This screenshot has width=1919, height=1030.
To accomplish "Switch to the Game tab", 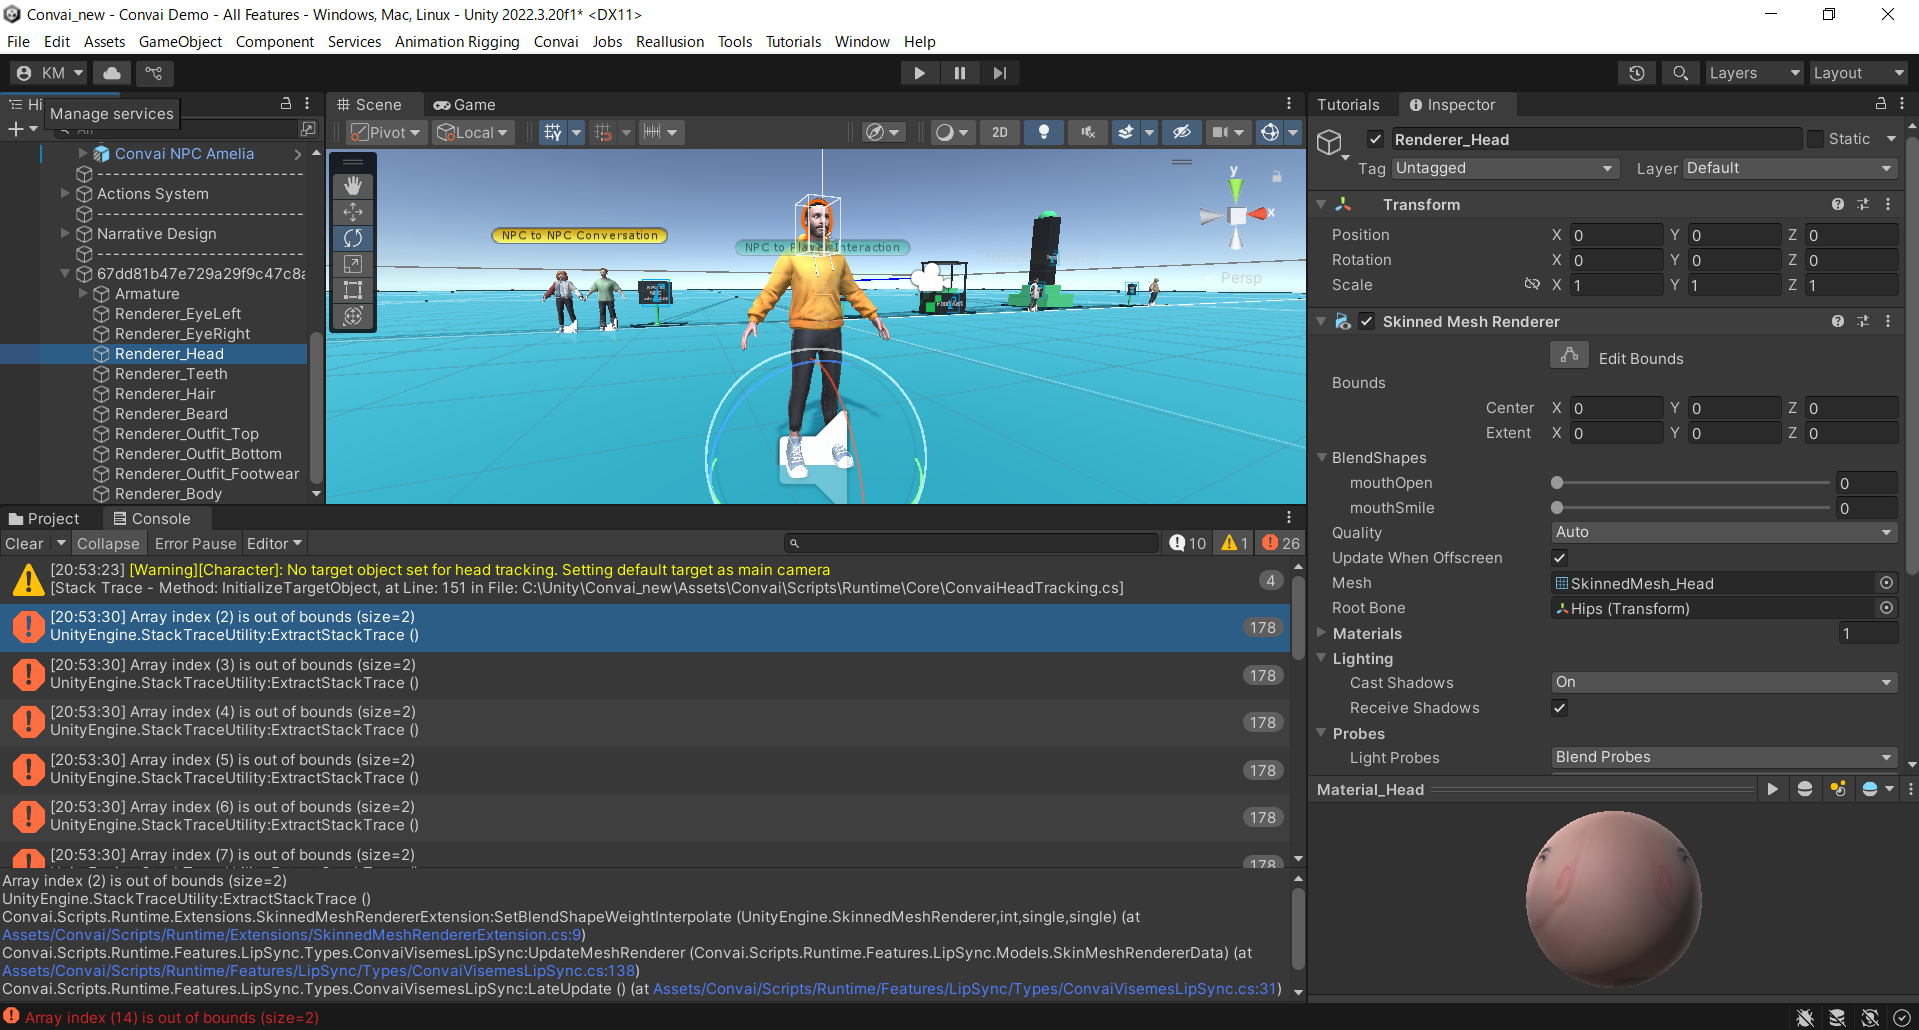I will (464, 104).
